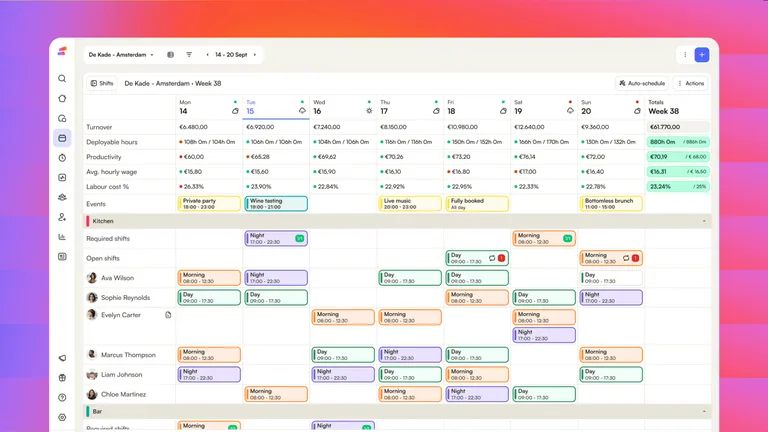Select the Thu 17 day header

[x=410, y=107]
